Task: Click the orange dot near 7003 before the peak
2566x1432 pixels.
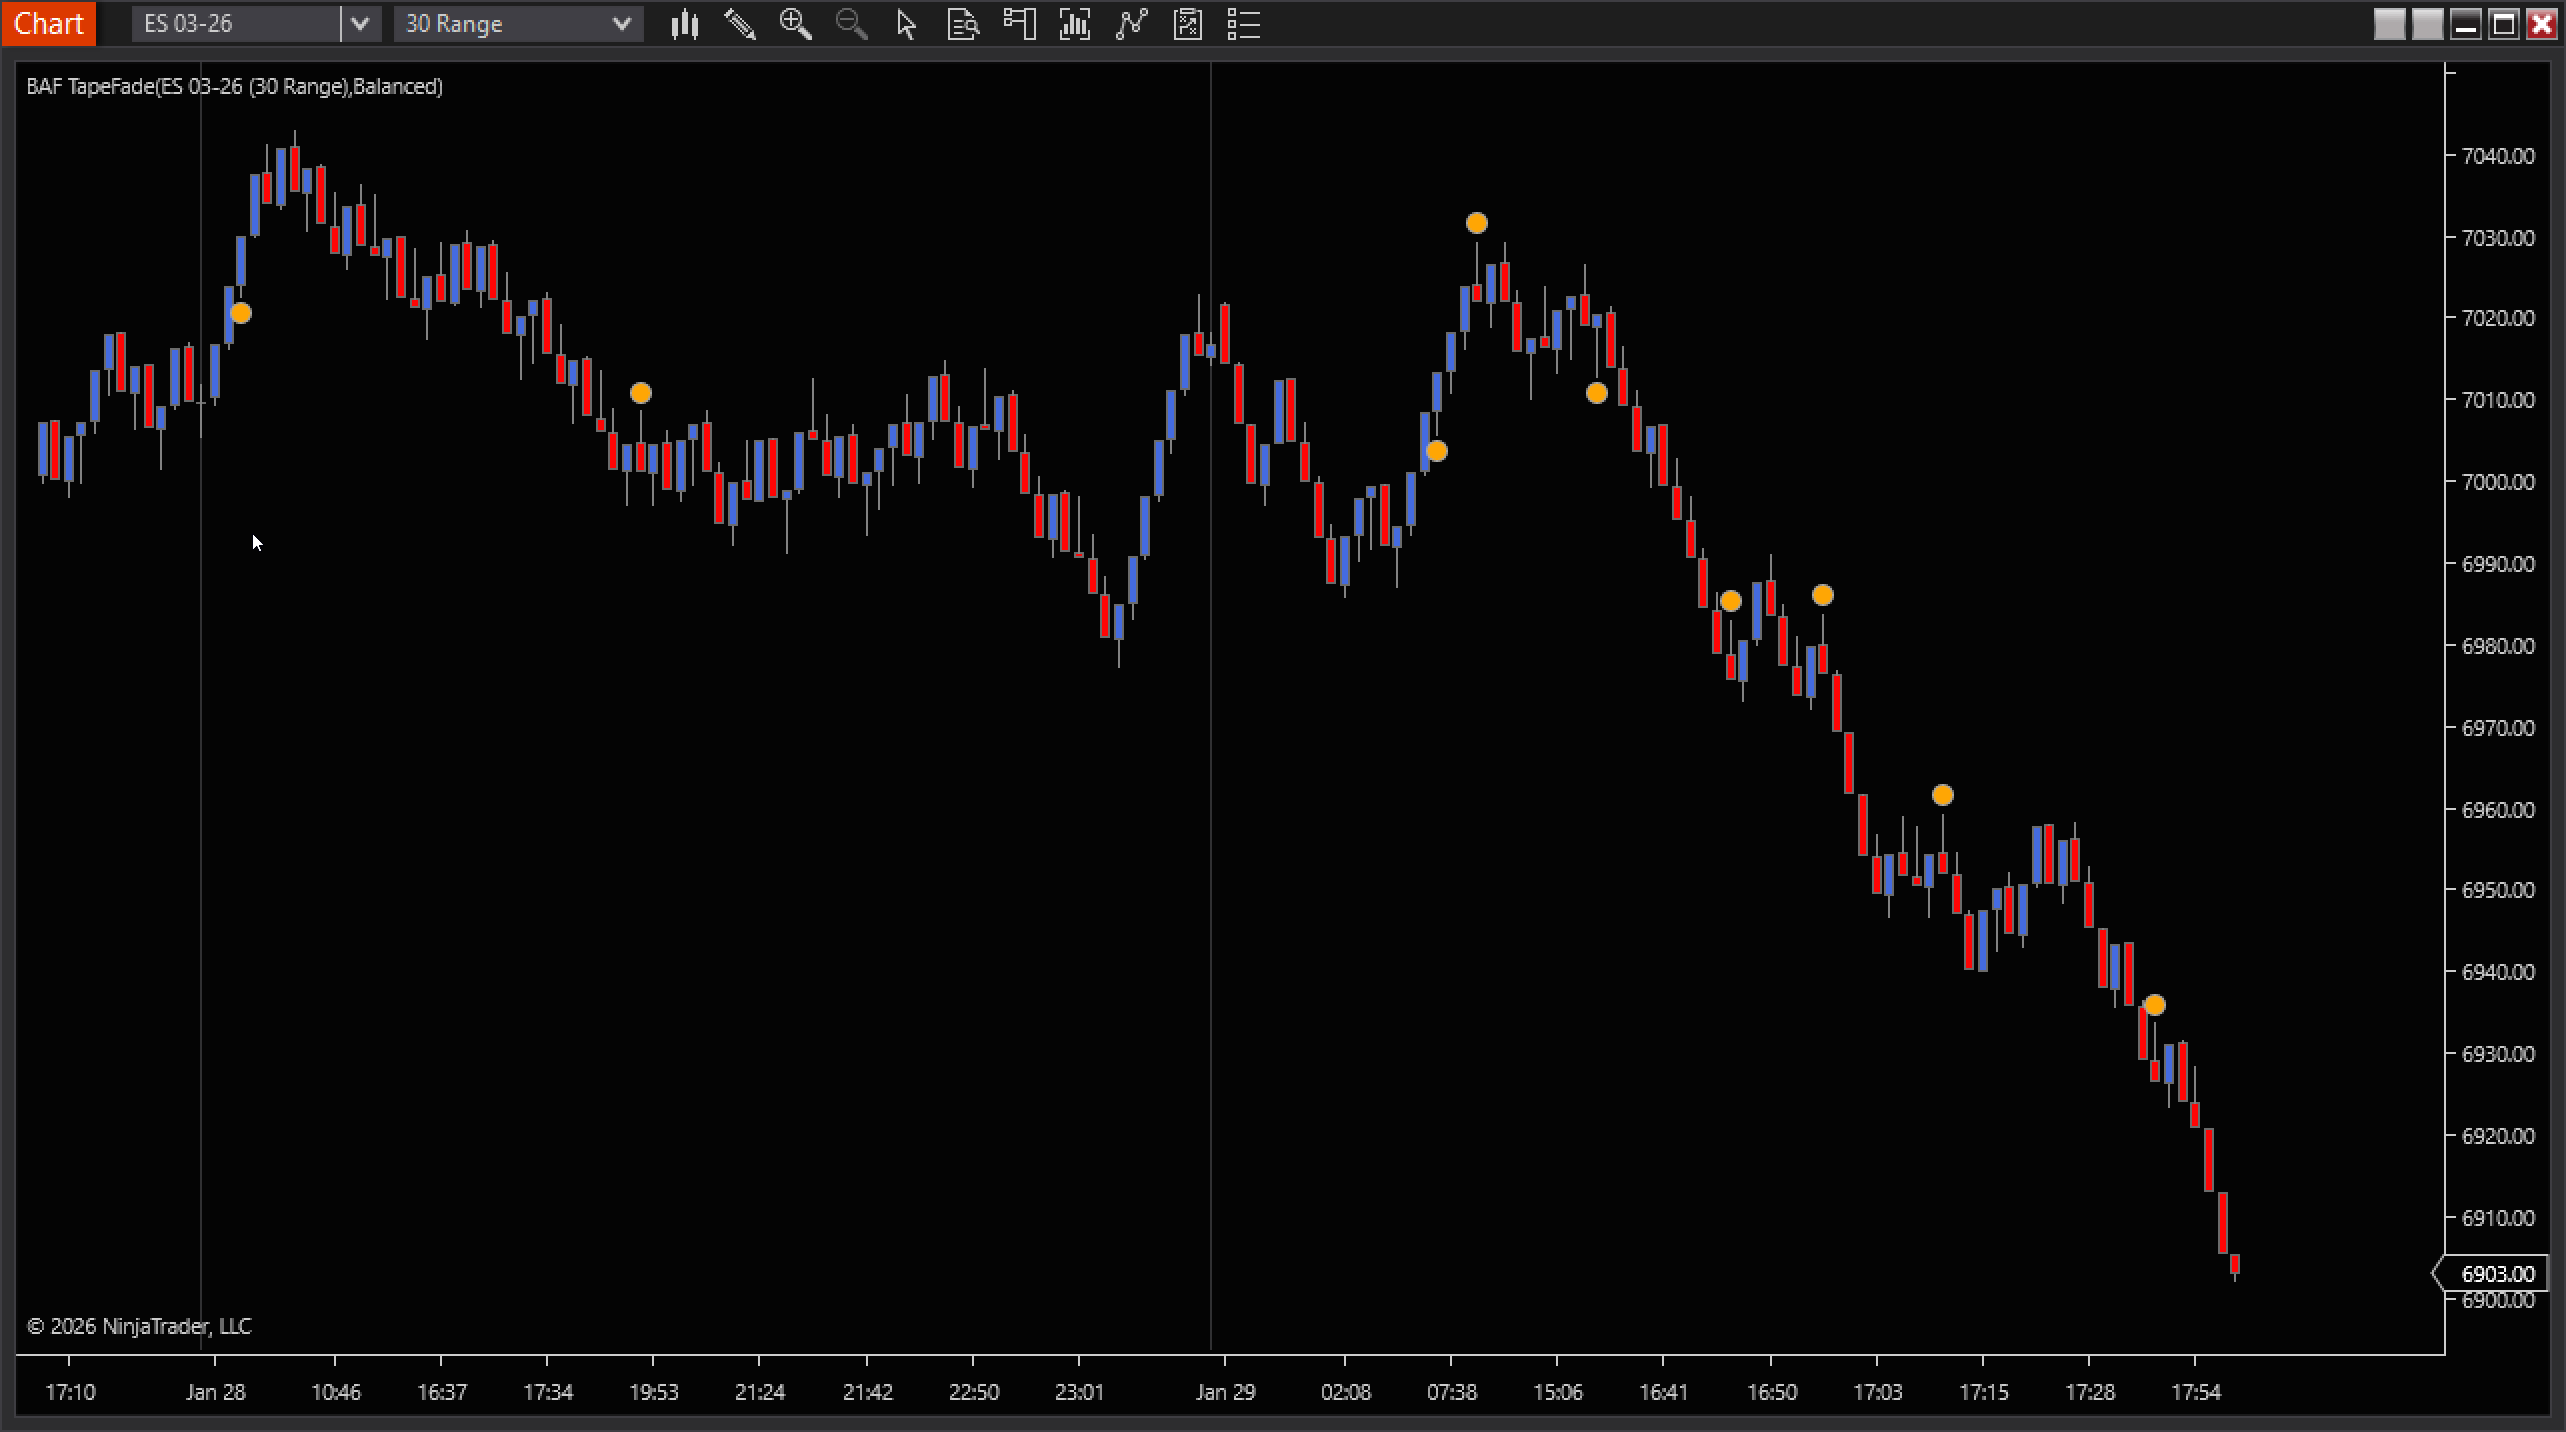Action: pyautogui.click(x=1437, y=451)
